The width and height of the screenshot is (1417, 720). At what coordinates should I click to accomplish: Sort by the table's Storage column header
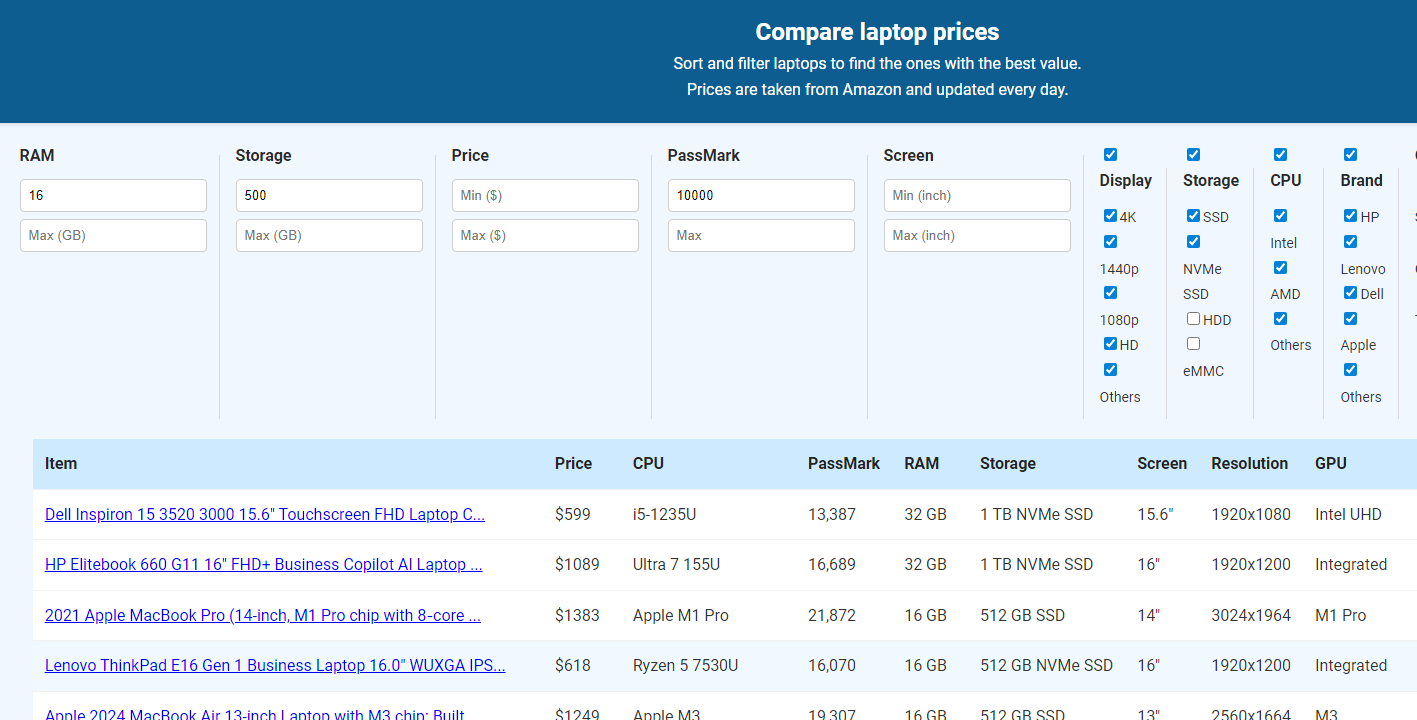1008,463
